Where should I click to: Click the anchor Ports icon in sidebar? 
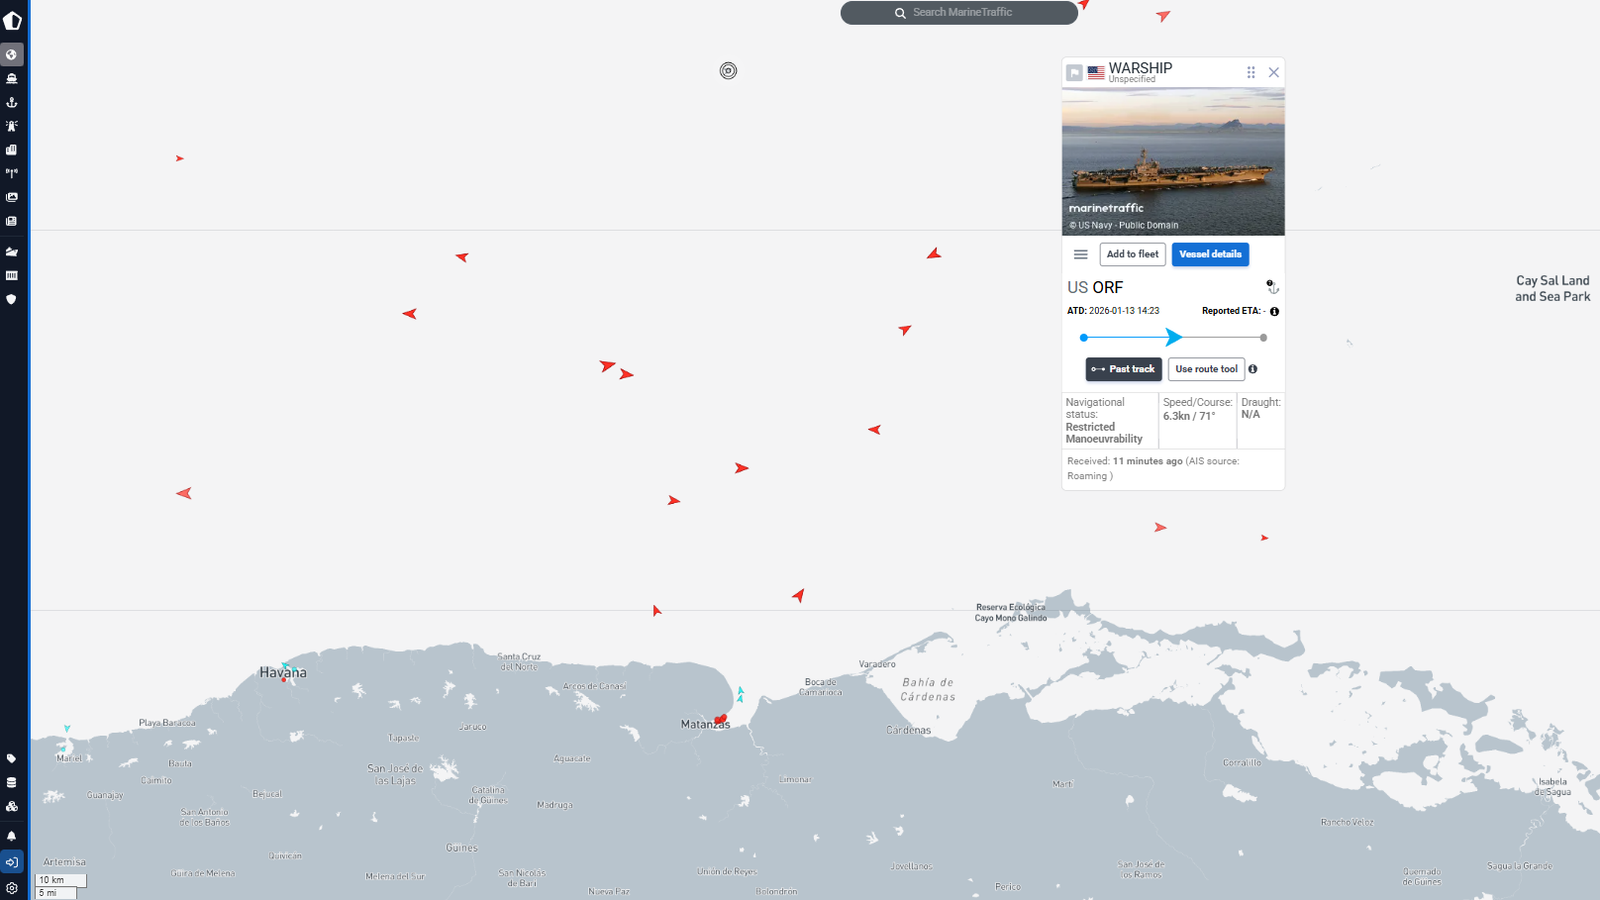pos(12,102)
